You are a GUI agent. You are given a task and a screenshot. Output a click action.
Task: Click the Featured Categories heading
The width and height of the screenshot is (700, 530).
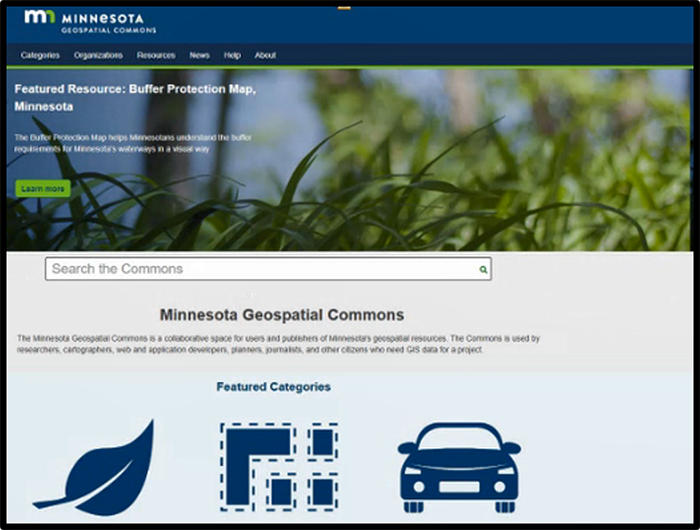273,387
